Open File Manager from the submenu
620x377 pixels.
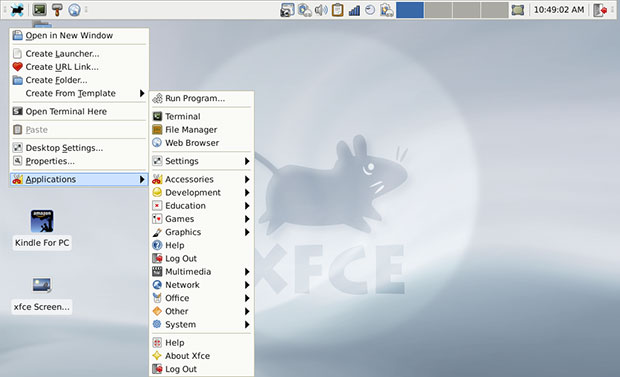point(202,130)
